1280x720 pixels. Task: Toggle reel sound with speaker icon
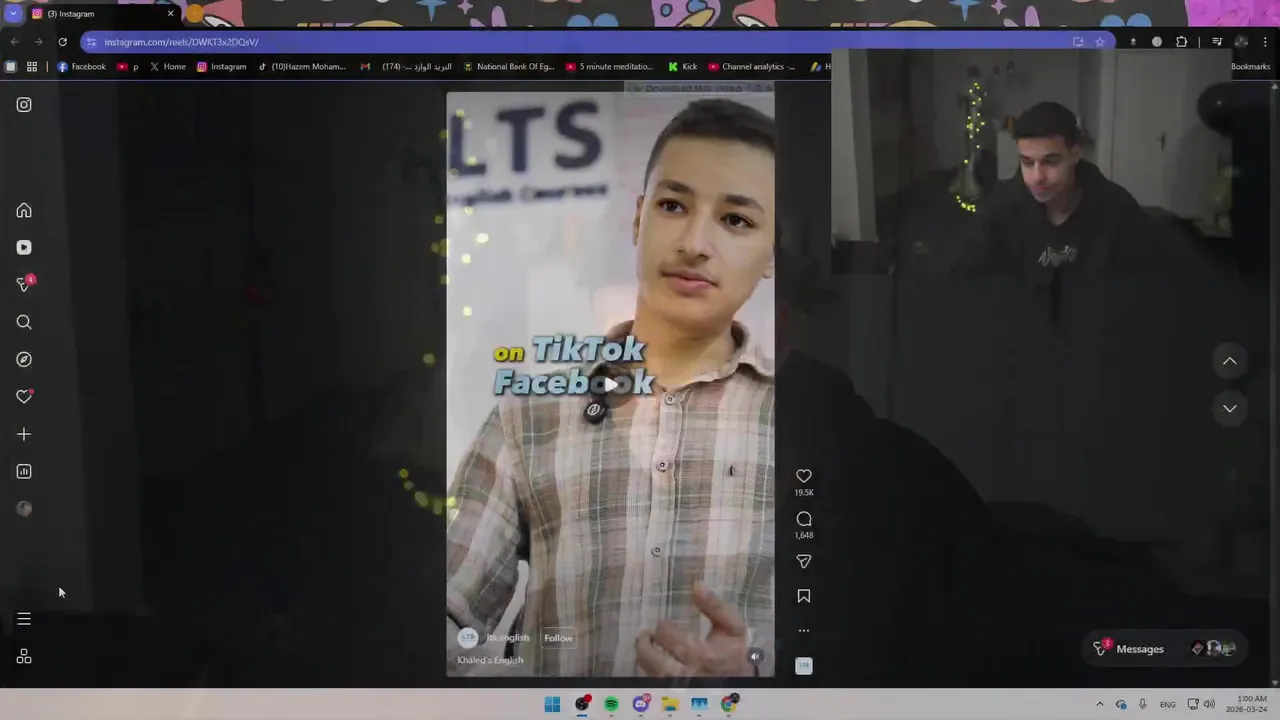pyautogui.click(x=755, y=657)
